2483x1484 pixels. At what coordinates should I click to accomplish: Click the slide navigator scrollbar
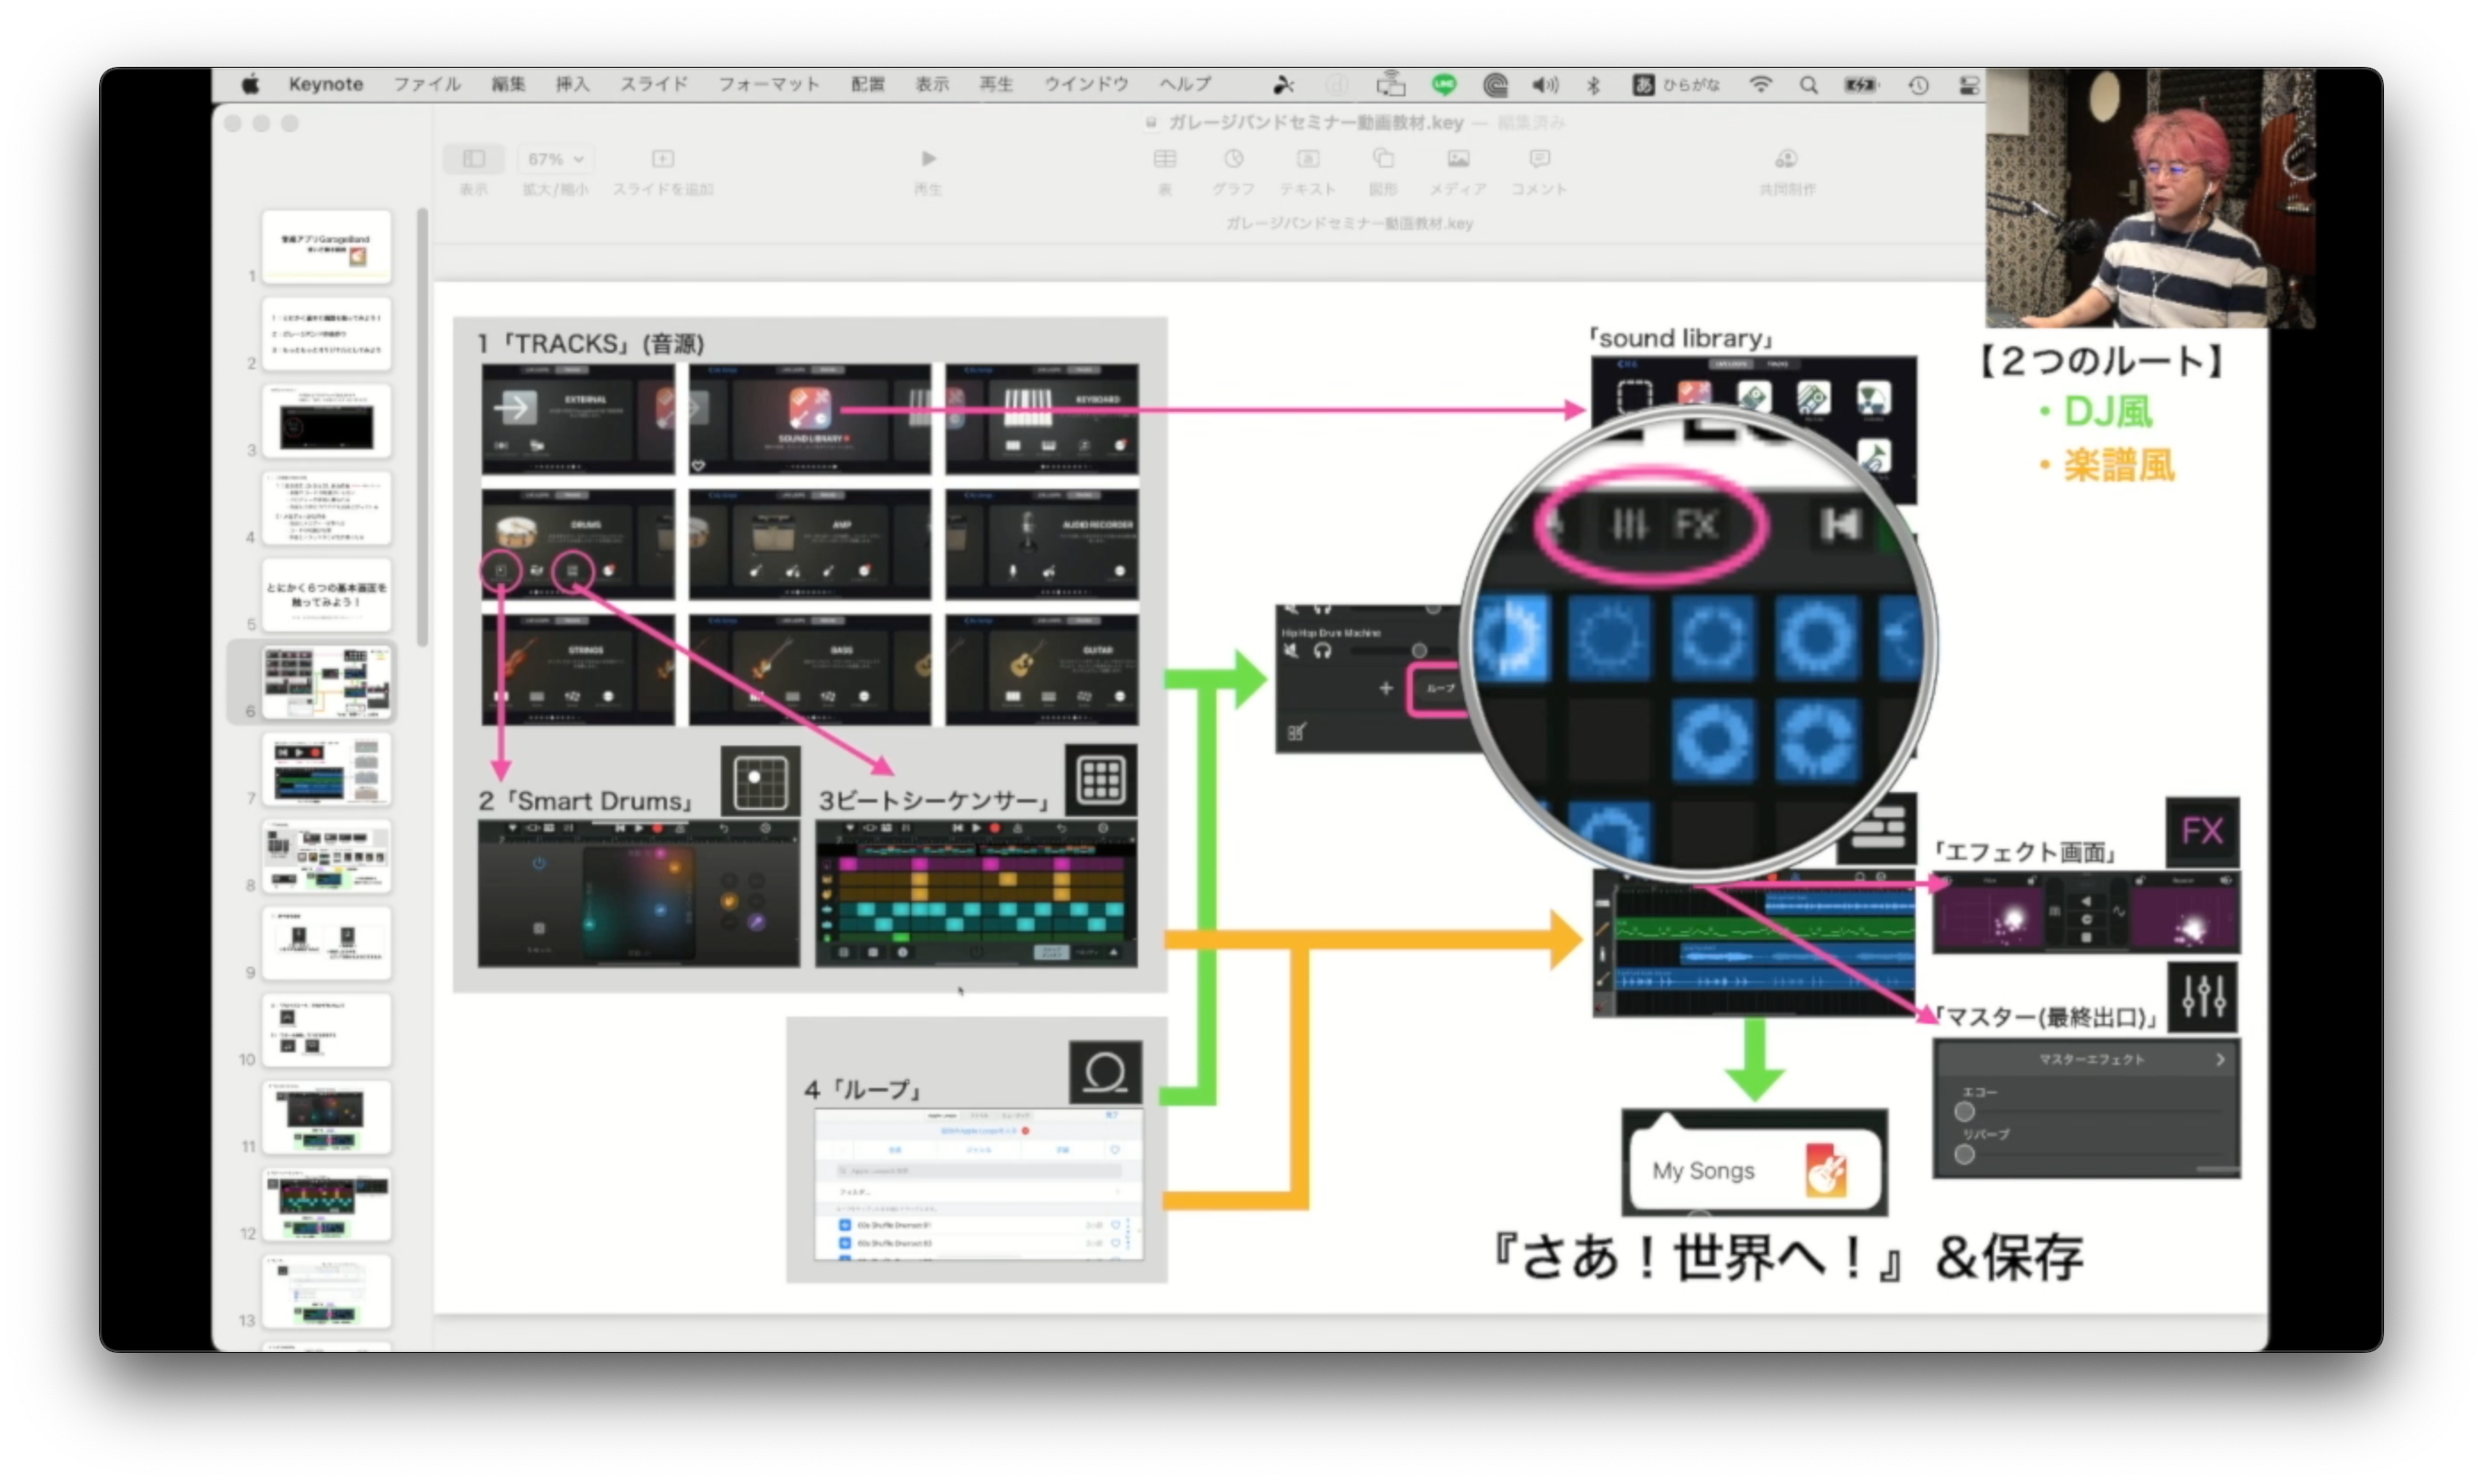(422, 425)
